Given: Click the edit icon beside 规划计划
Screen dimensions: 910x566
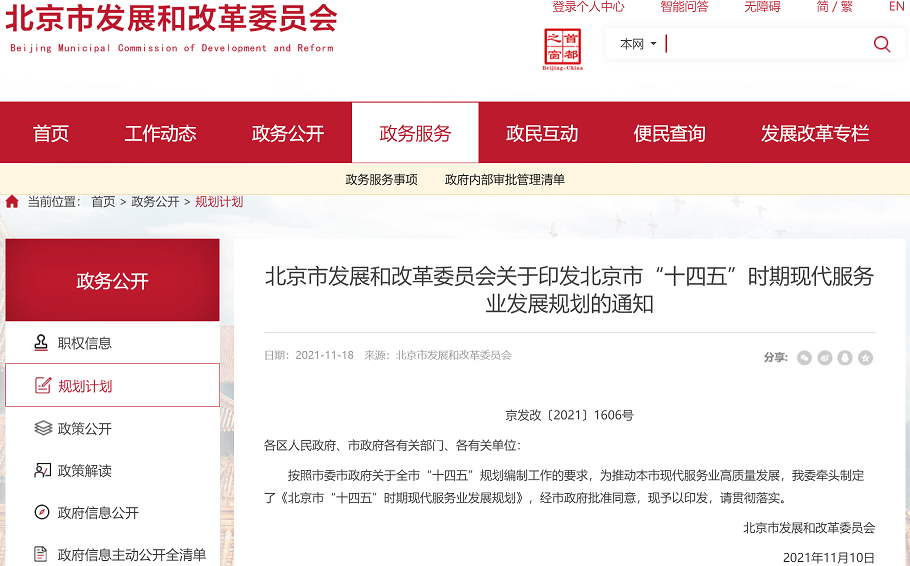Looking at the screenshot, I should click(43, 385).
